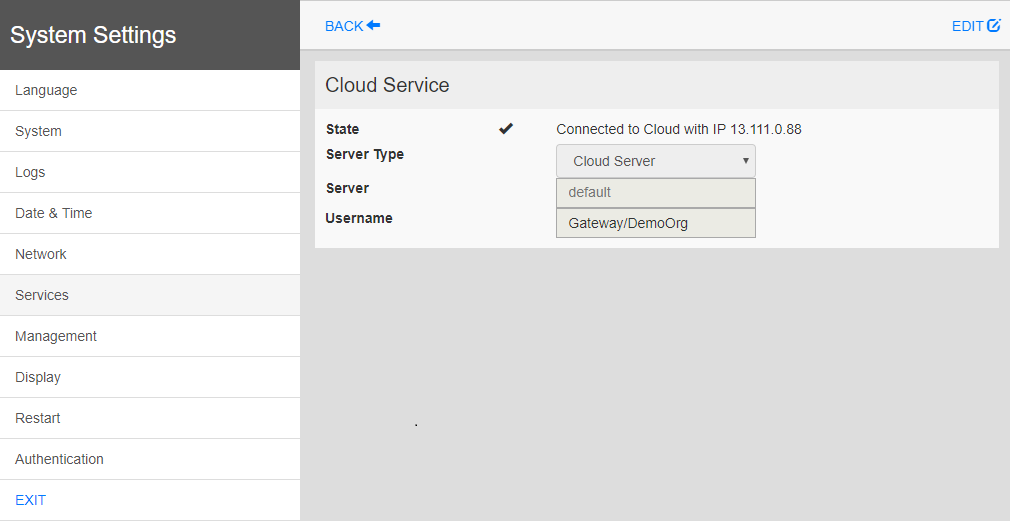Viewport: 1010px width, 521px height.
Task: Open the Server Type dropdown
Action: (x=656, y=161)
